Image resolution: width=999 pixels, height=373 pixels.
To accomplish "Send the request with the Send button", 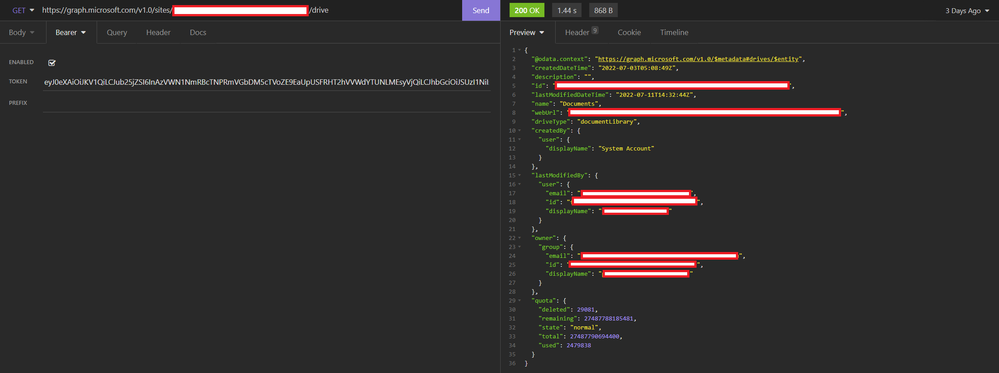I will click(x=481, y=10).
